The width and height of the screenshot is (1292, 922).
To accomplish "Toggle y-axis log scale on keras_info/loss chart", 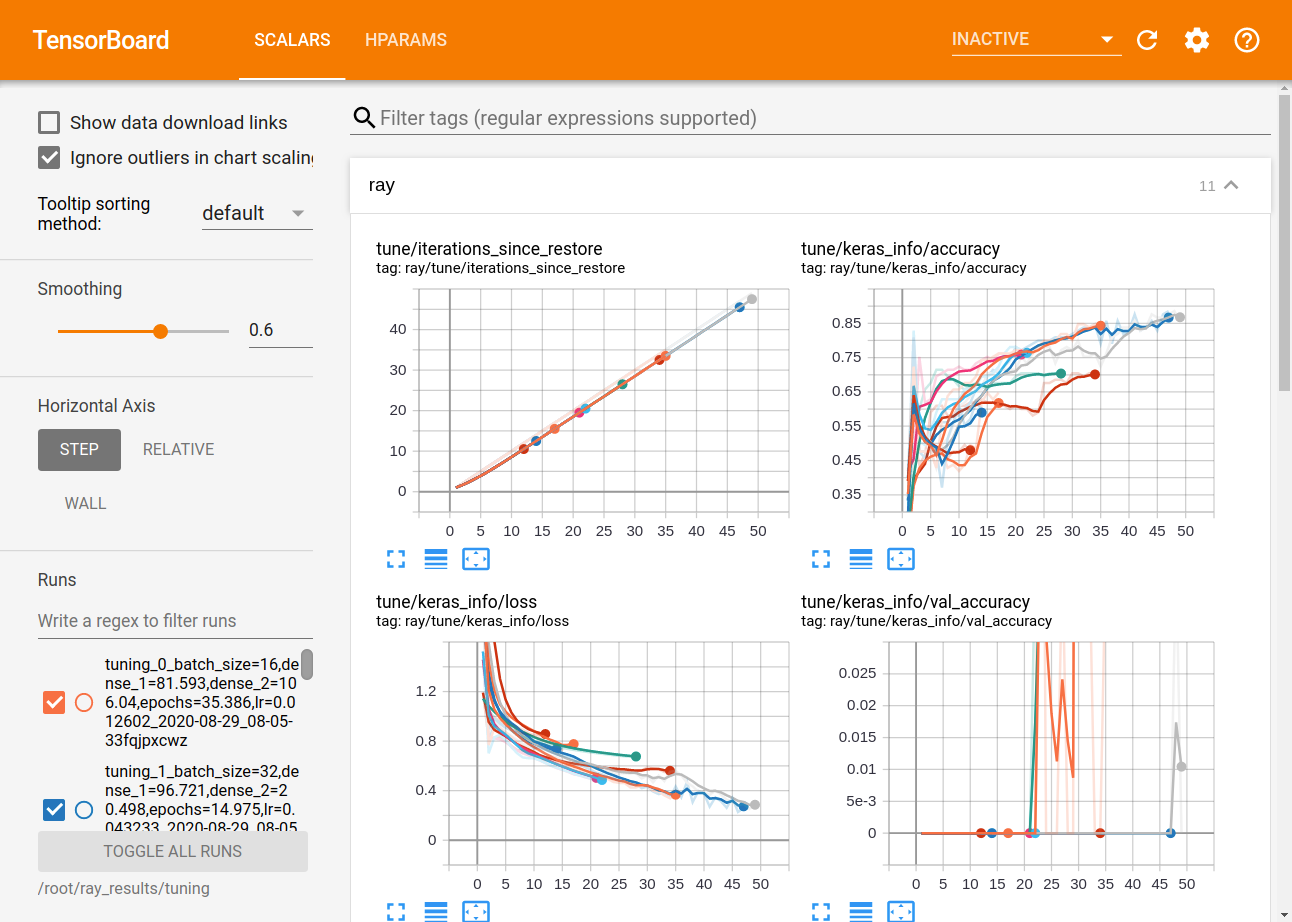I will [436, 911].
